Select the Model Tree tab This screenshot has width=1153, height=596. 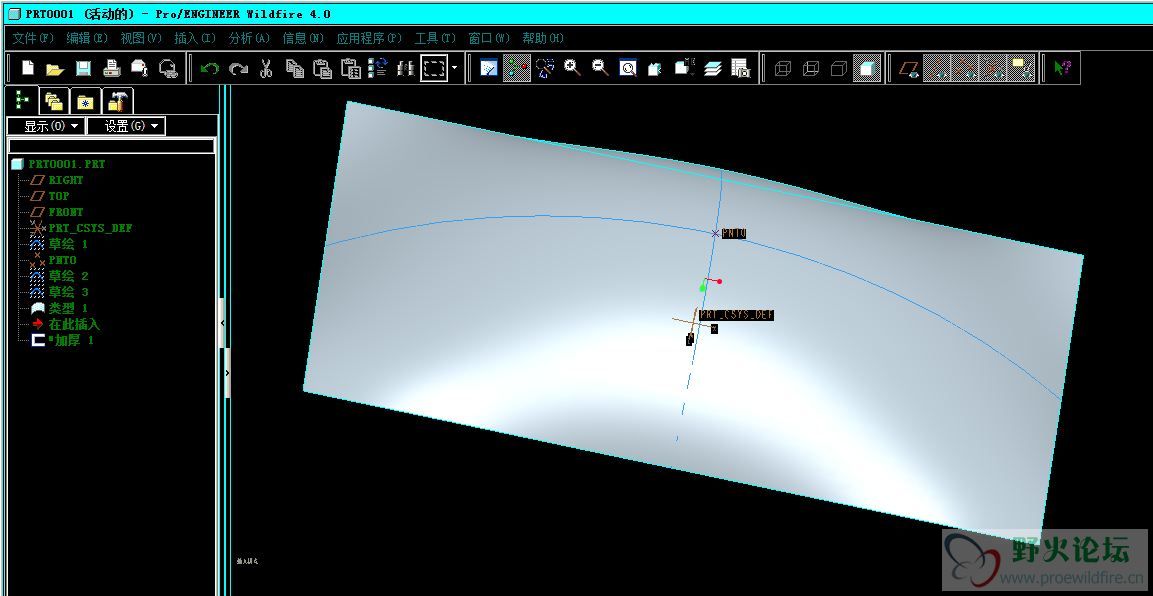pos(21,100)
